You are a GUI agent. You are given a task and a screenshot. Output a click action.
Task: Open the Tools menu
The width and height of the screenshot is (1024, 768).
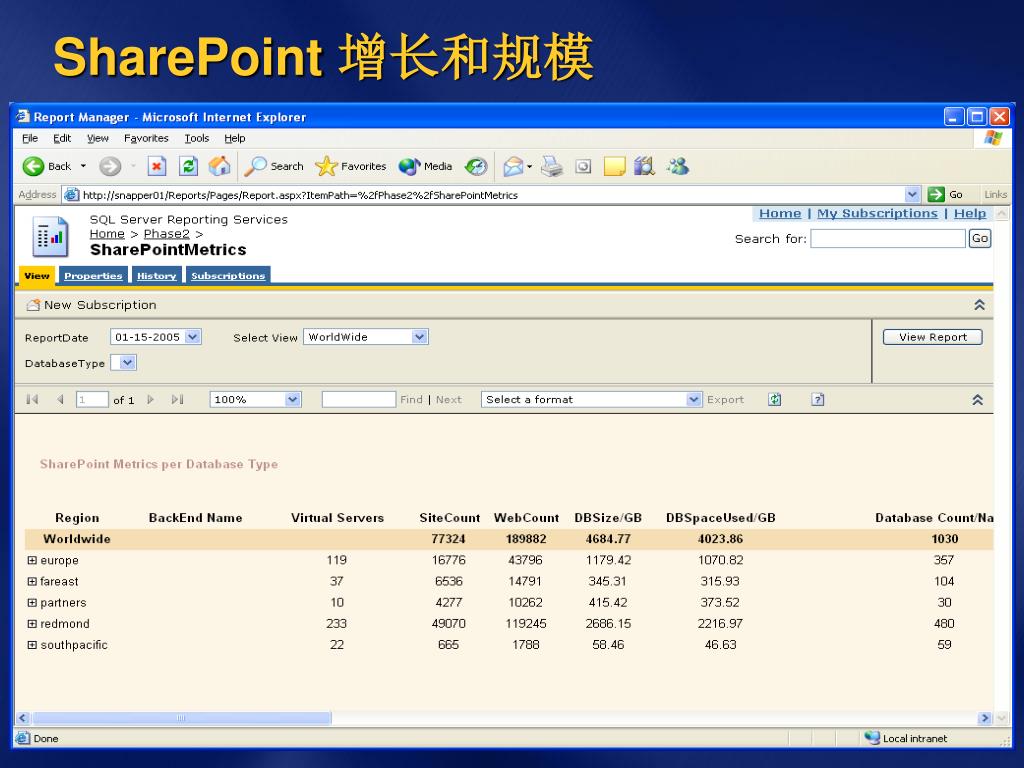point(197,138)
